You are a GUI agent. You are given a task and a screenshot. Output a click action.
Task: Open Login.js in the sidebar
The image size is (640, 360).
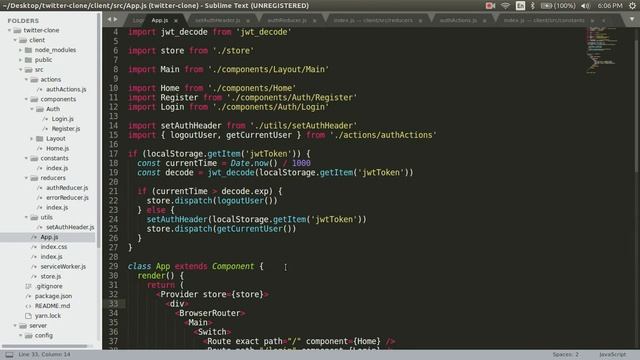tap(62, 119)
